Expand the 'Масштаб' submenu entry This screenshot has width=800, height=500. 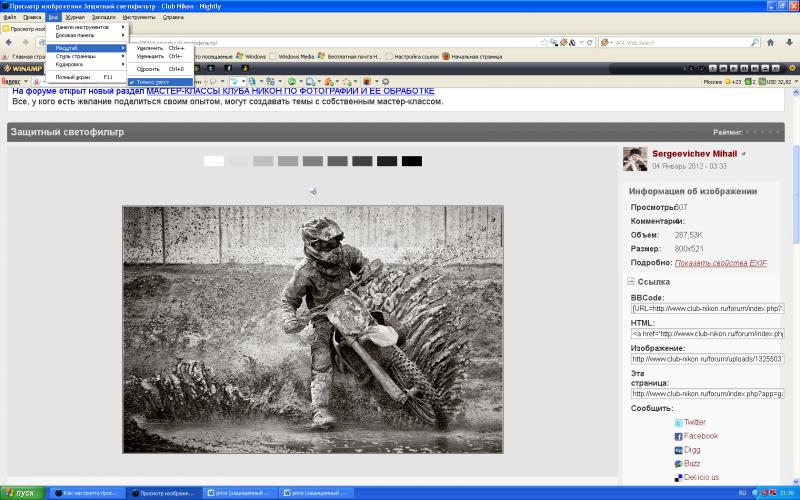tap(86, 48)
